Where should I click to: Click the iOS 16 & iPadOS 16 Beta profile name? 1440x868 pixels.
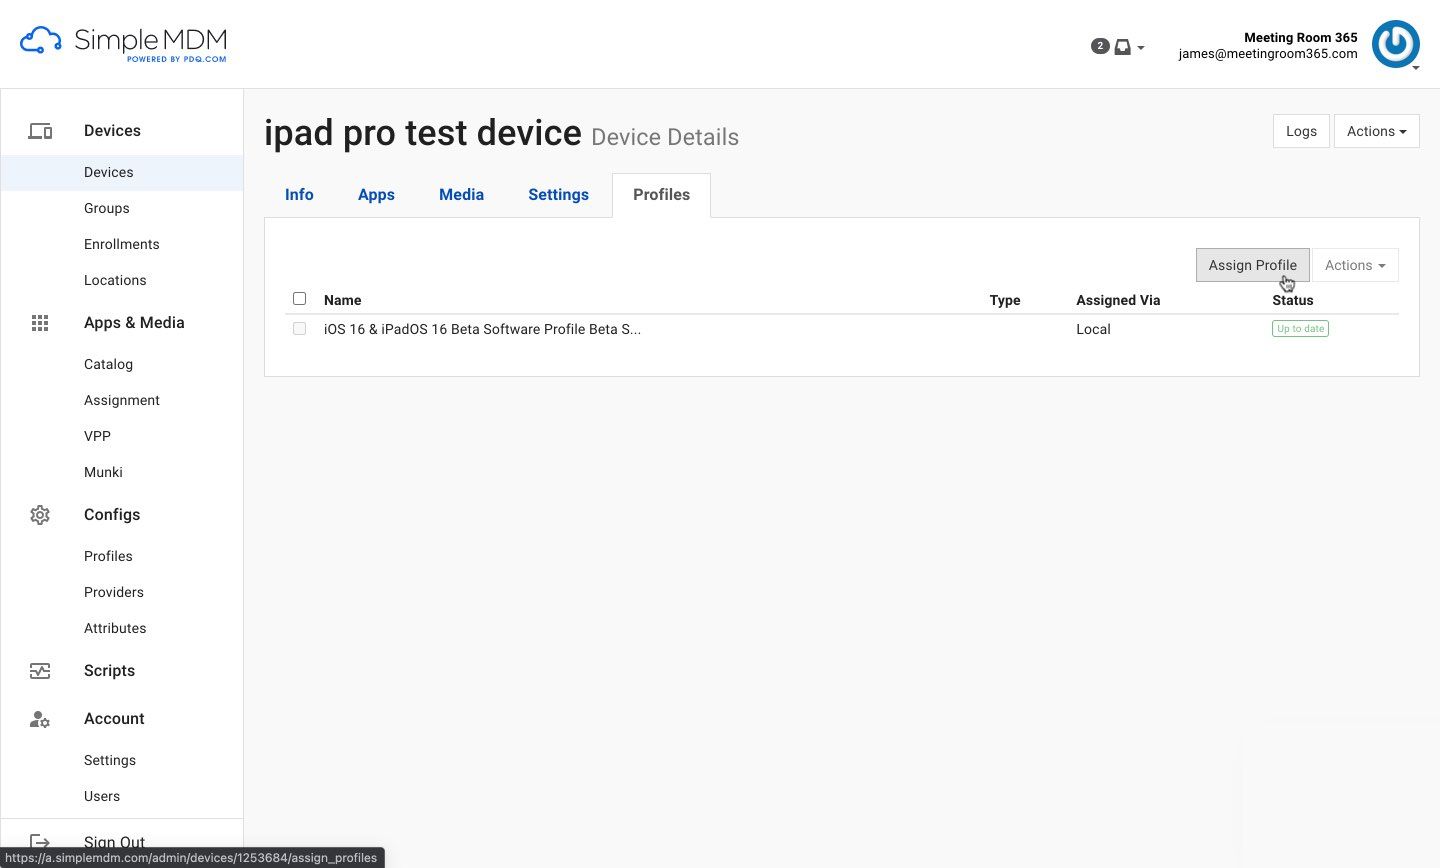(482, 329)
